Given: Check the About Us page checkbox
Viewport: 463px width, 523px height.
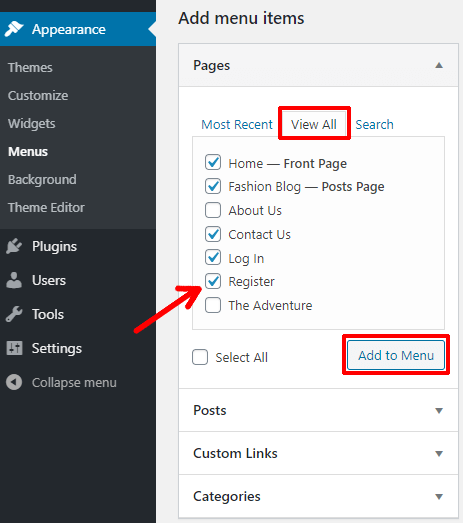Looking at the screenshot, I should 213,210.
